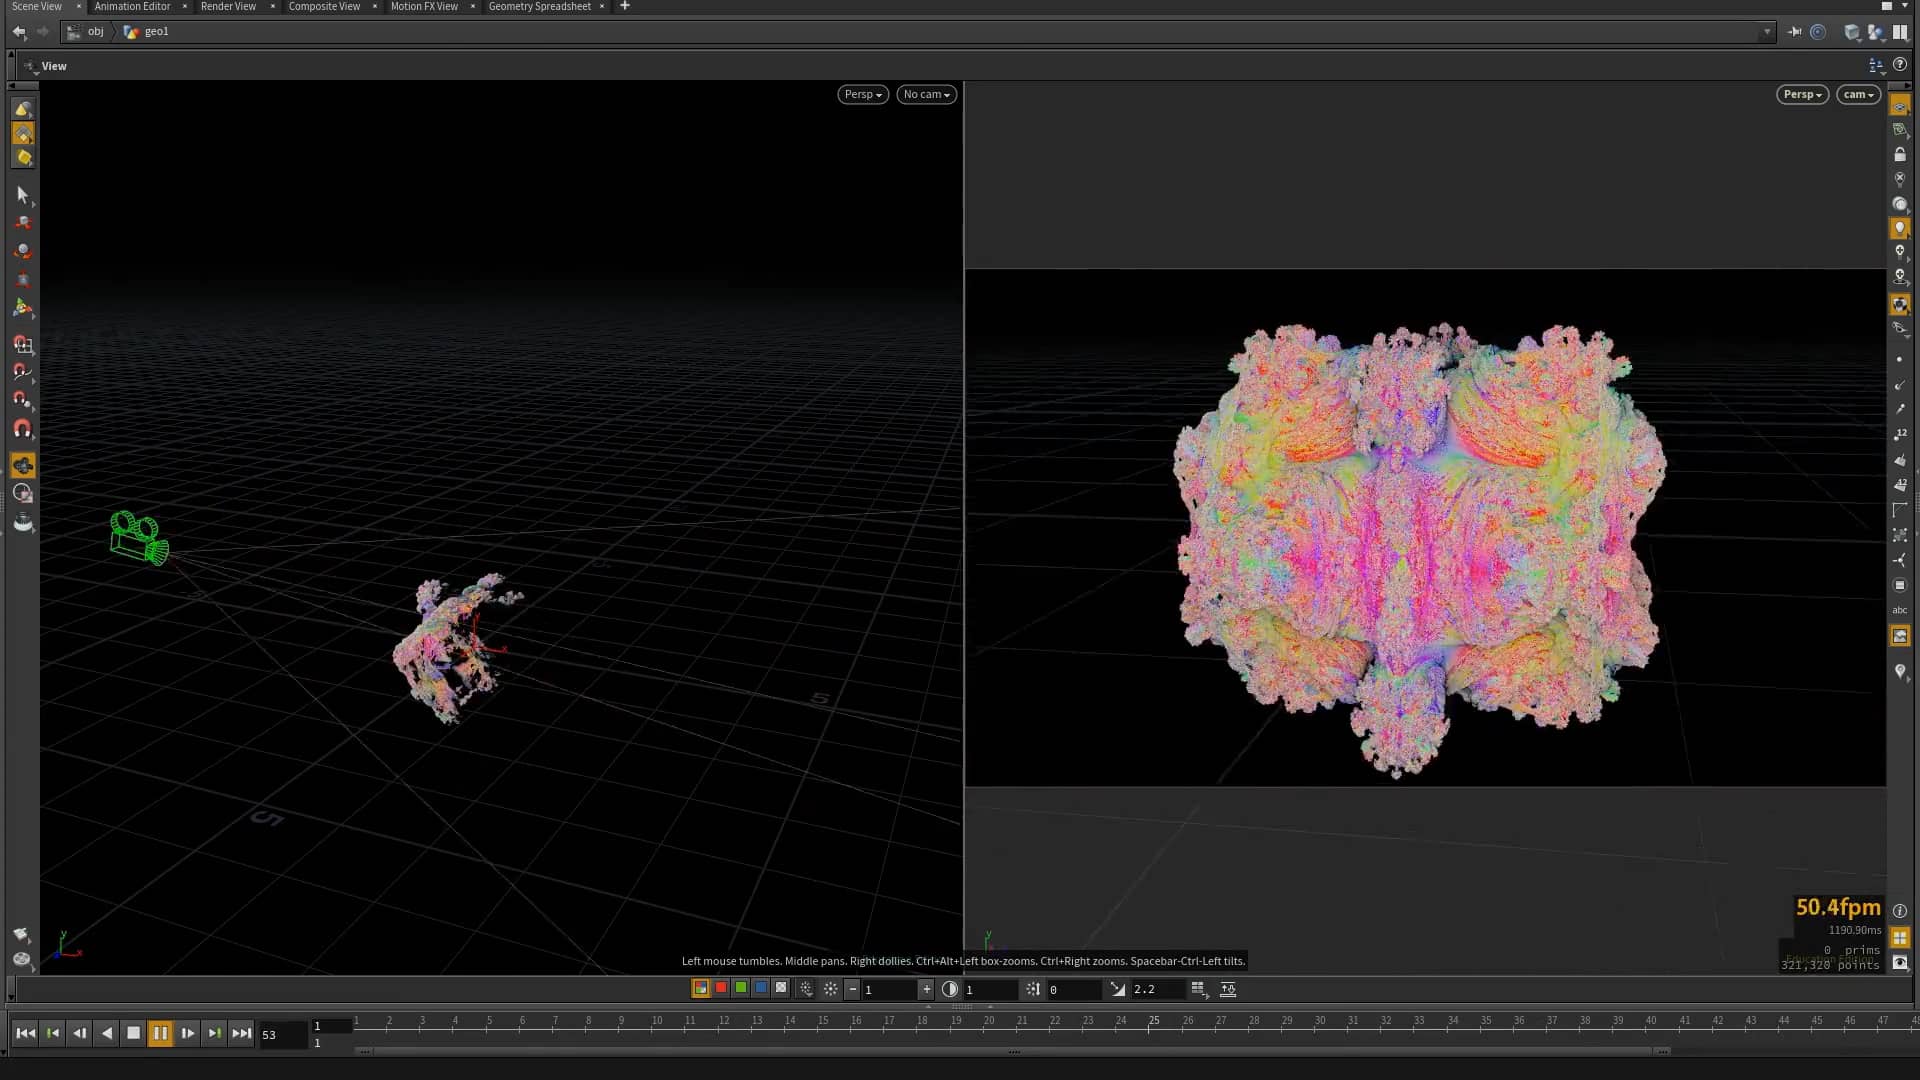Open the cam dropdown in the right viewport

pos(1858,94)
